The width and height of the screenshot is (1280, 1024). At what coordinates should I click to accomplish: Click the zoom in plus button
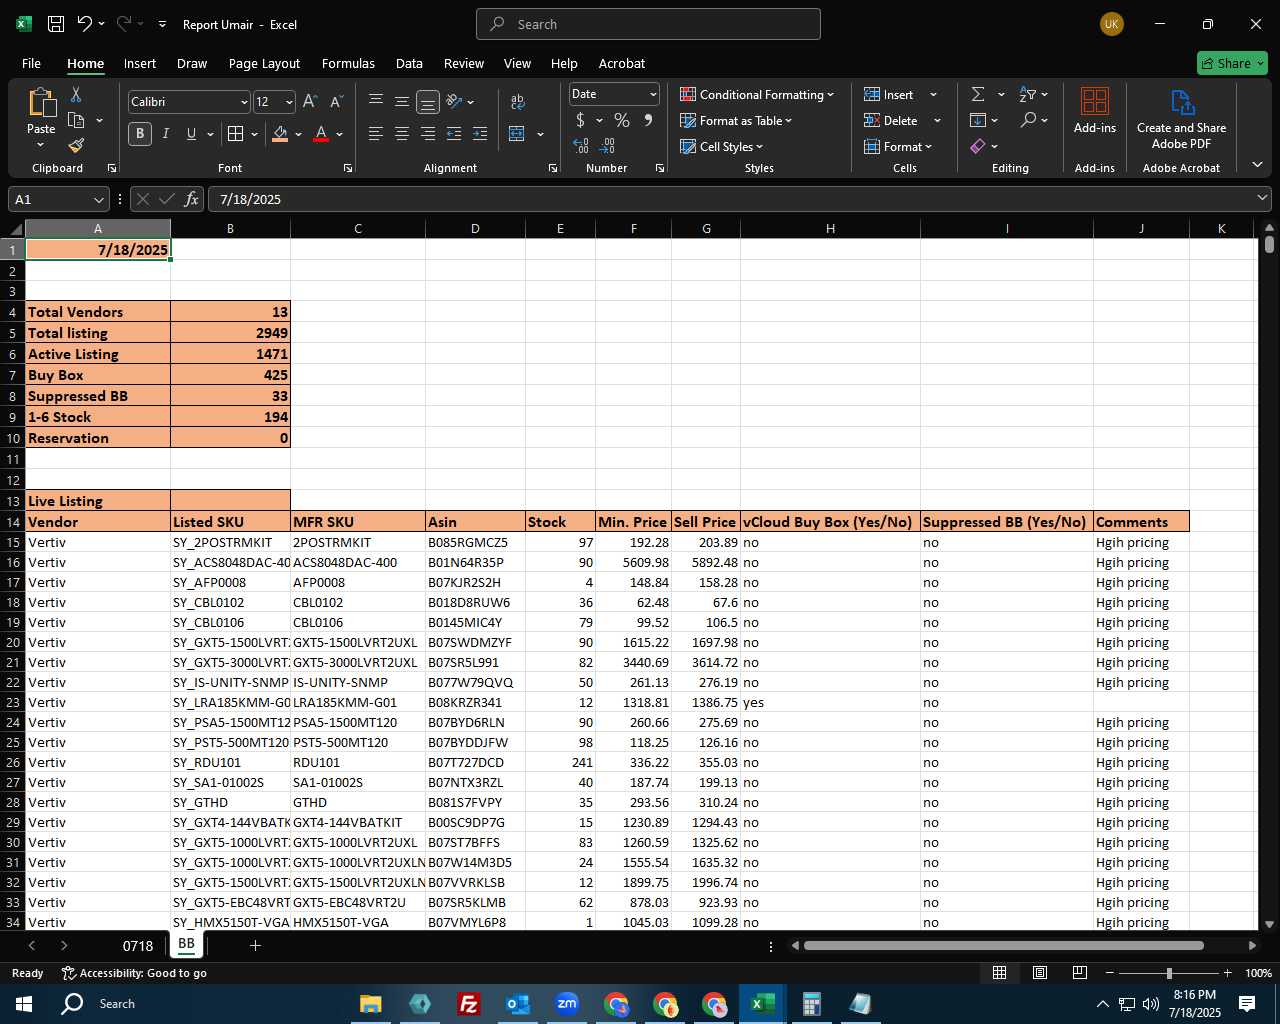(1227, 973)
